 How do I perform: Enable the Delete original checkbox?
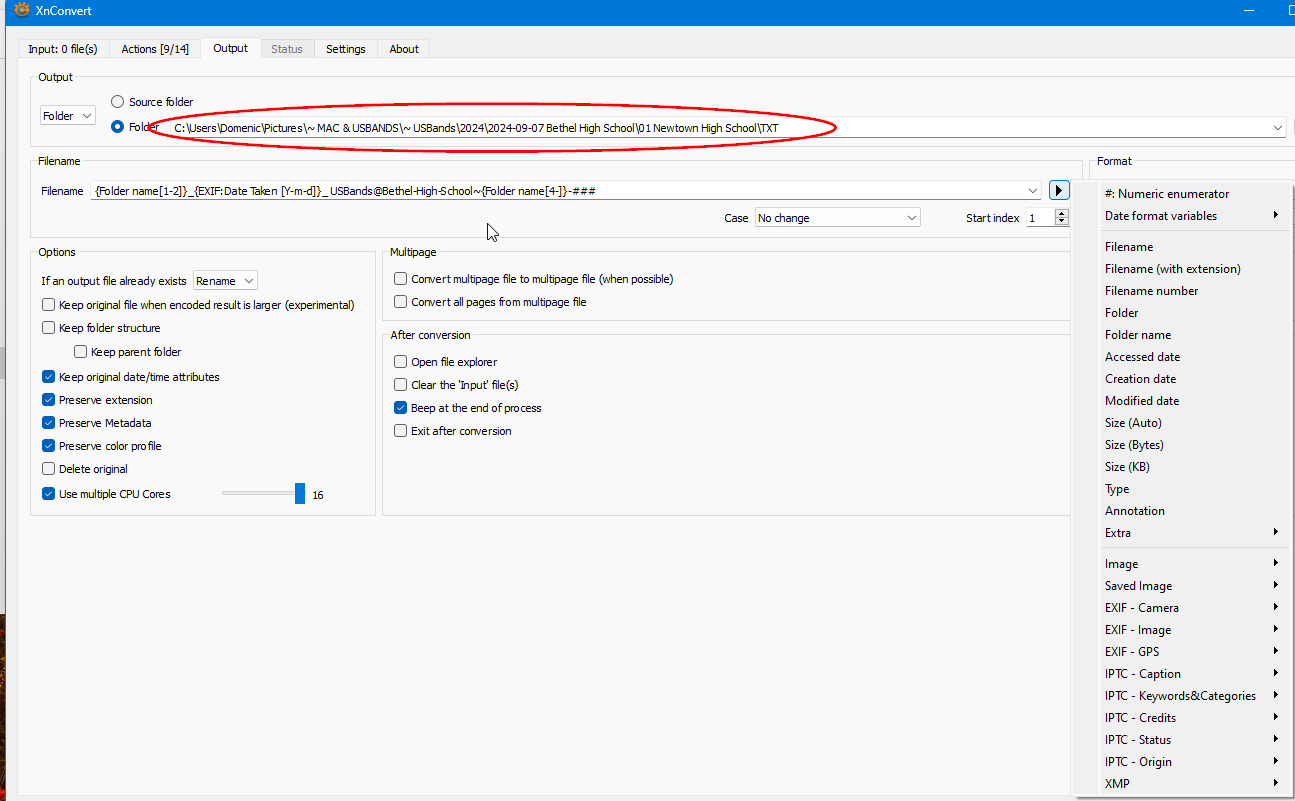click(x=49, y=469)
